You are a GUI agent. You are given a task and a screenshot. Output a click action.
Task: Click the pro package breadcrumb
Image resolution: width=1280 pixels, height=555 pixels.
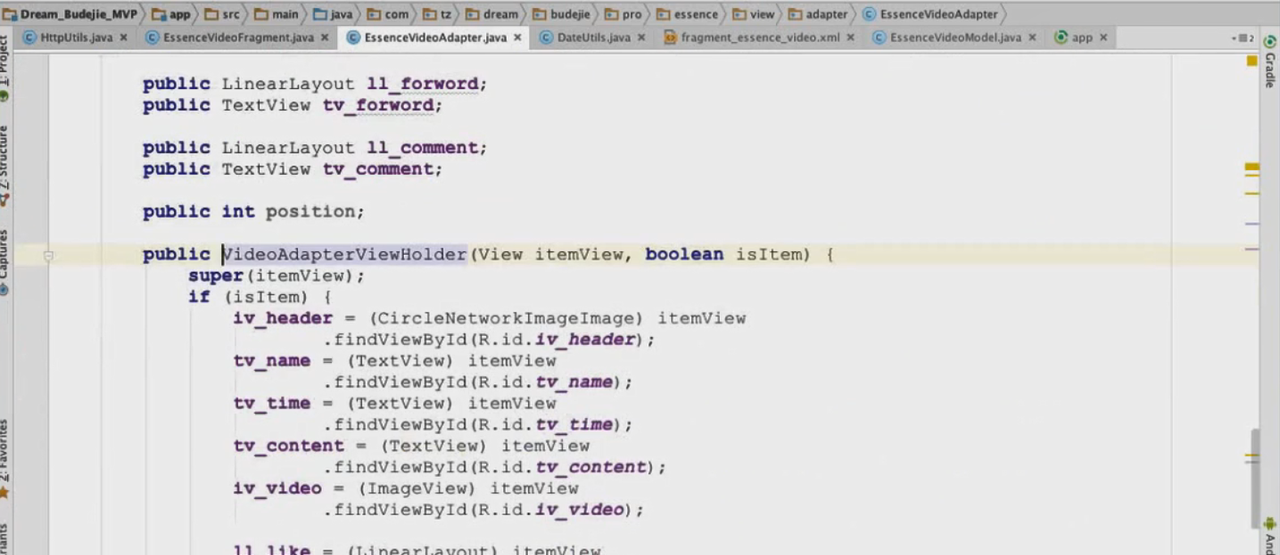(623, 14)
